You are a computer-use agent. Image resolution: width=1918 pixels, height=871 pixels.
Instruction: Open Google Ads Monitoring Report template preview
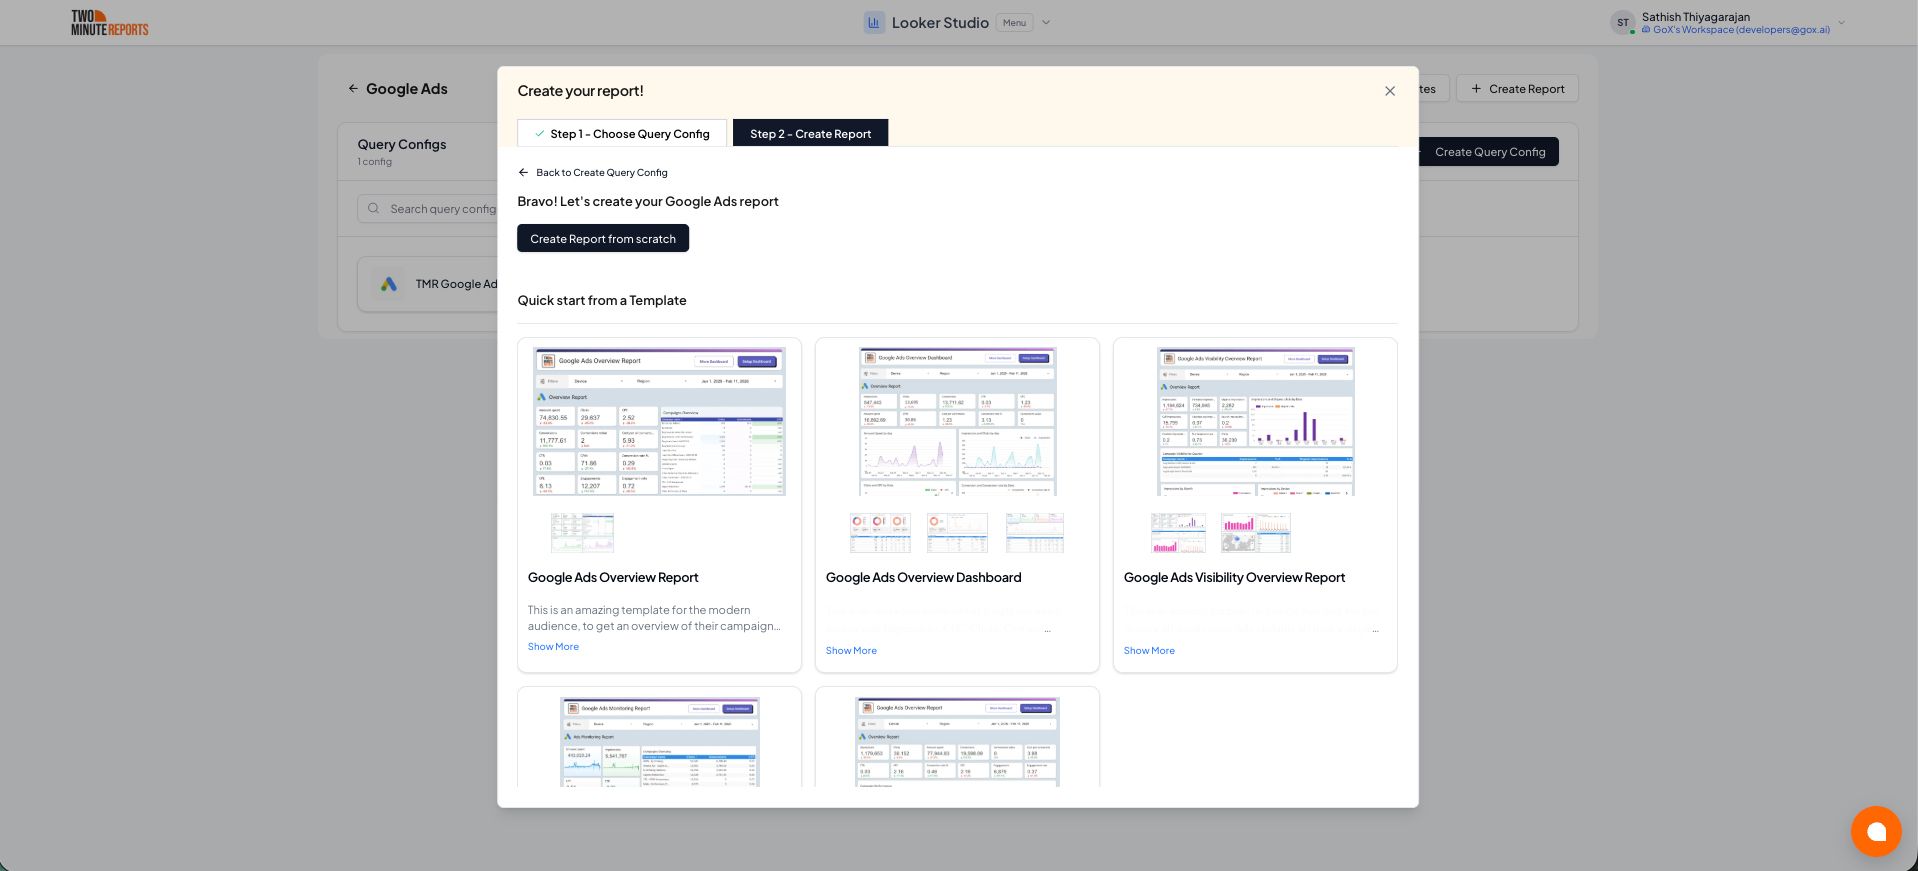click(x=659, y=742)
